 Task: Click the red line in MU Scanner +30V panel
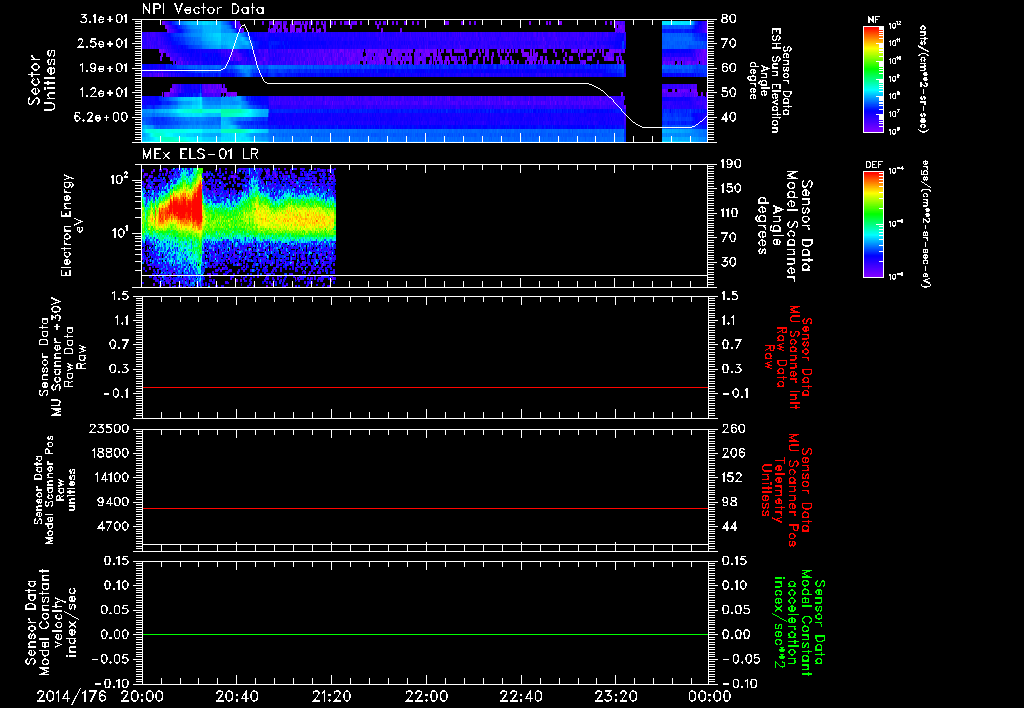[x=425, y=387]
